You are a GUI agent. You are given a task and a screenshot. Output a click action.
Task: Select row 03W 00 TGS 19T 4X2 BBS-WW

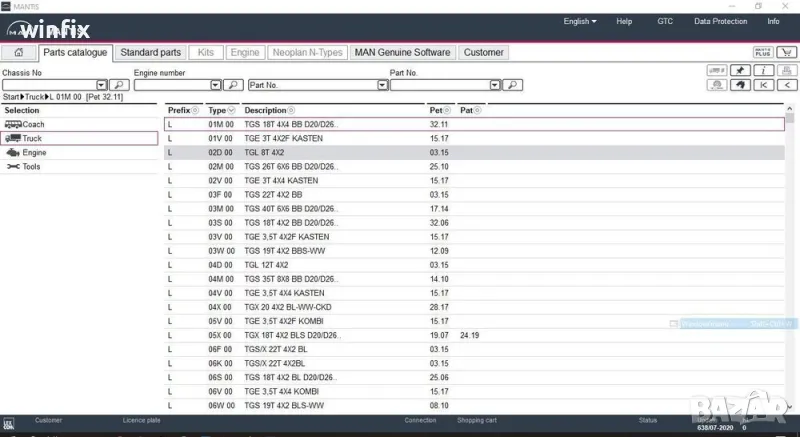[474, 251]
